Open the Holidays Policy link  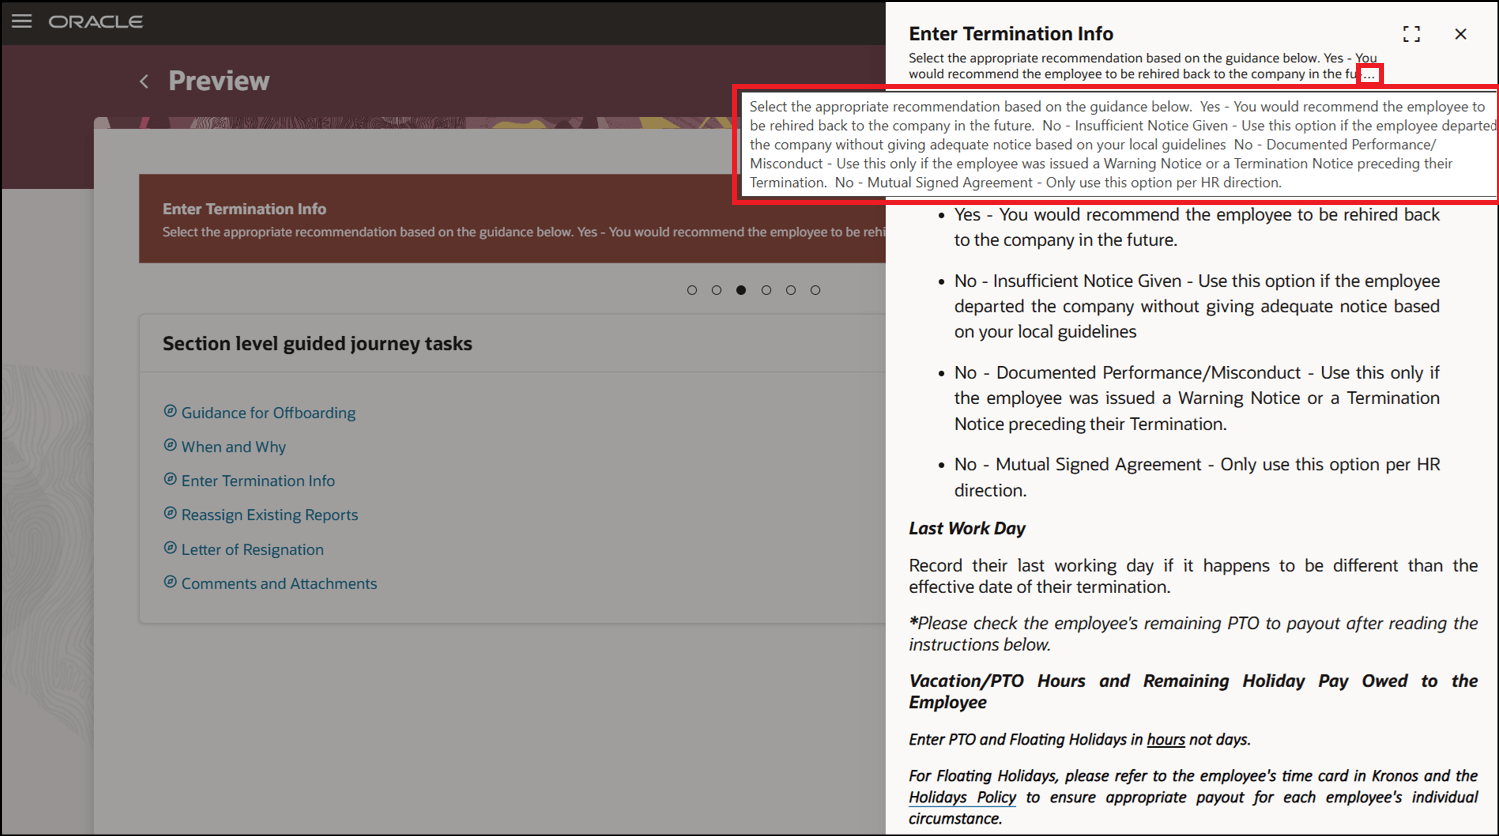click(961, 796)
